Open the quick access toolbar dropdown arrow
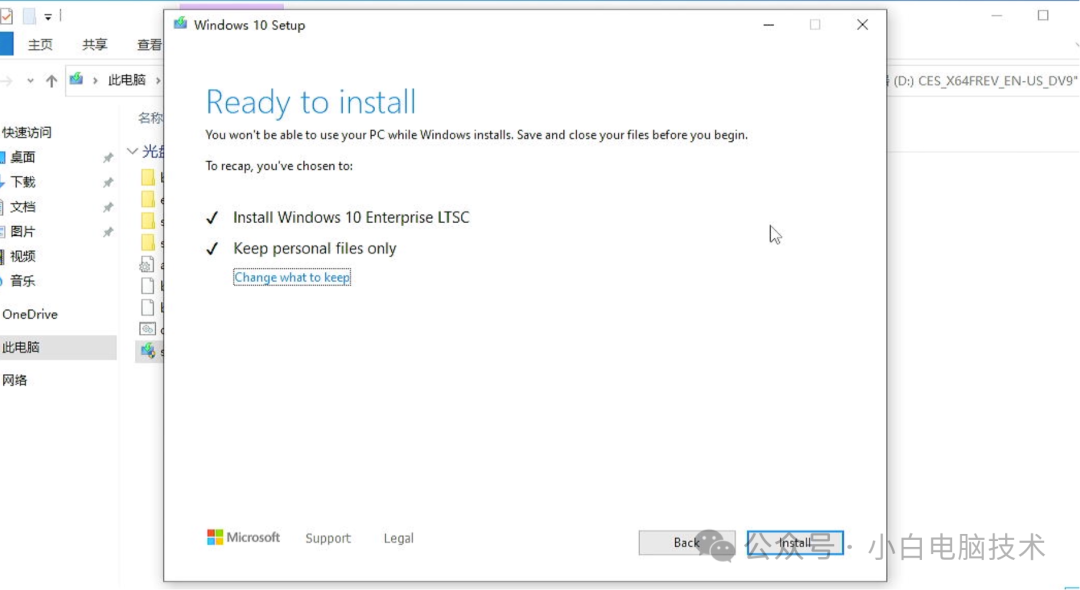 tap(48, 17)
